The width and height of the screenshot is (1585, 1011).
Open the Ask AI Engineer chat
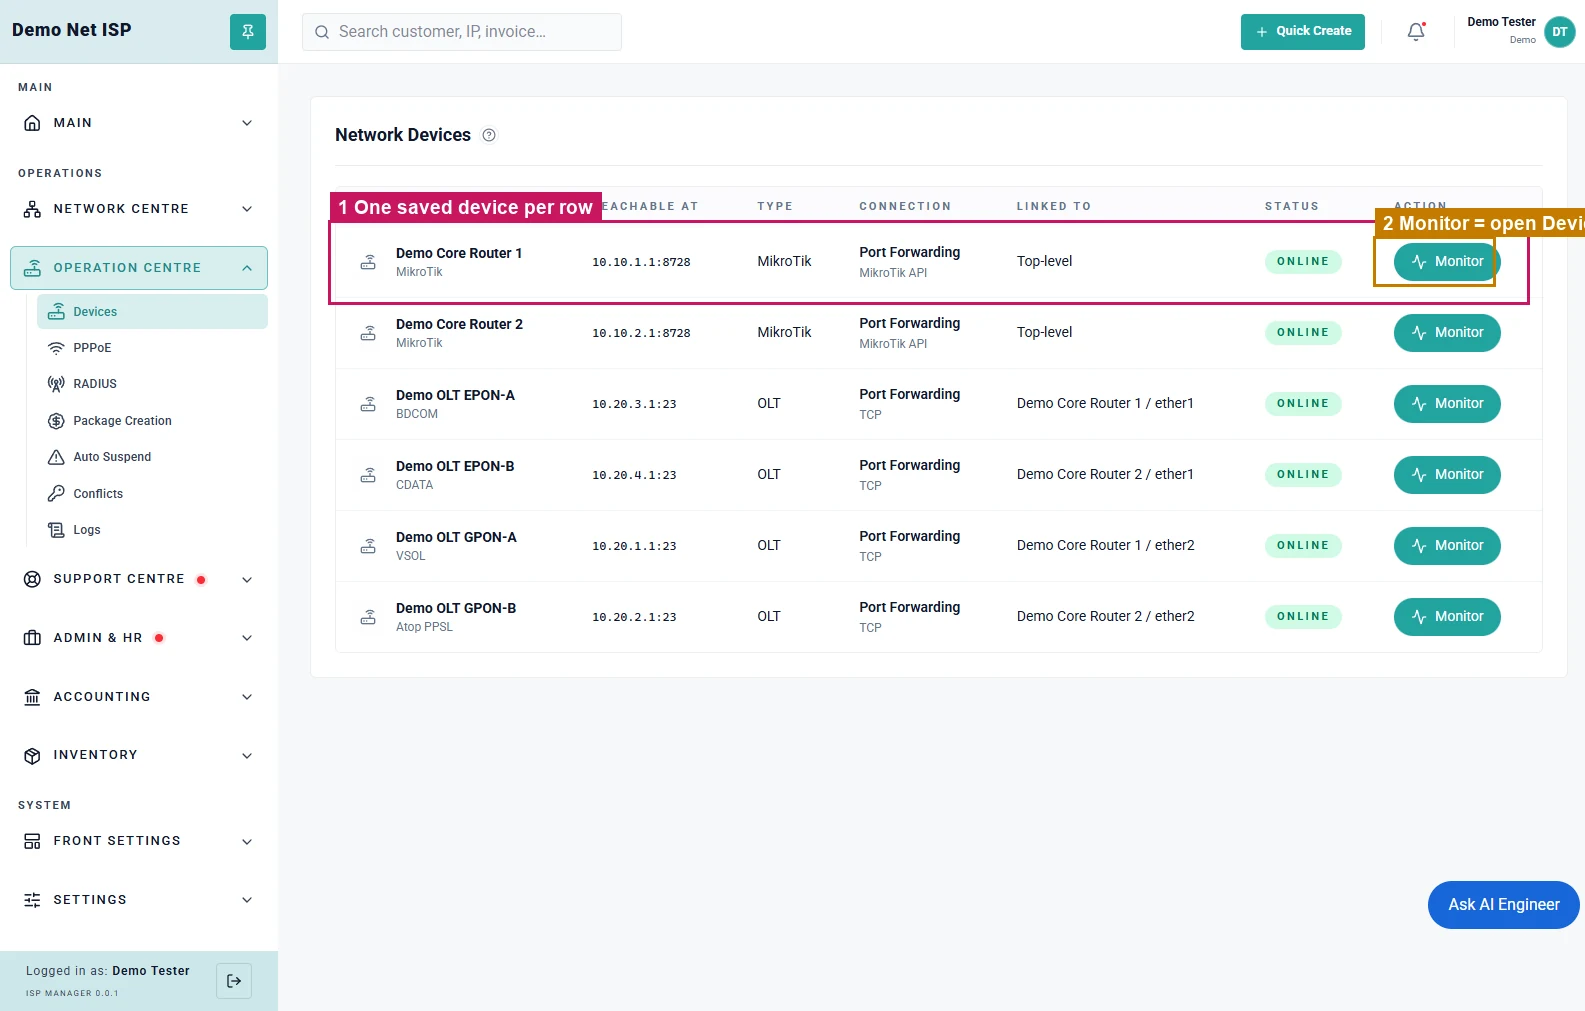[x=1504, y=905]
